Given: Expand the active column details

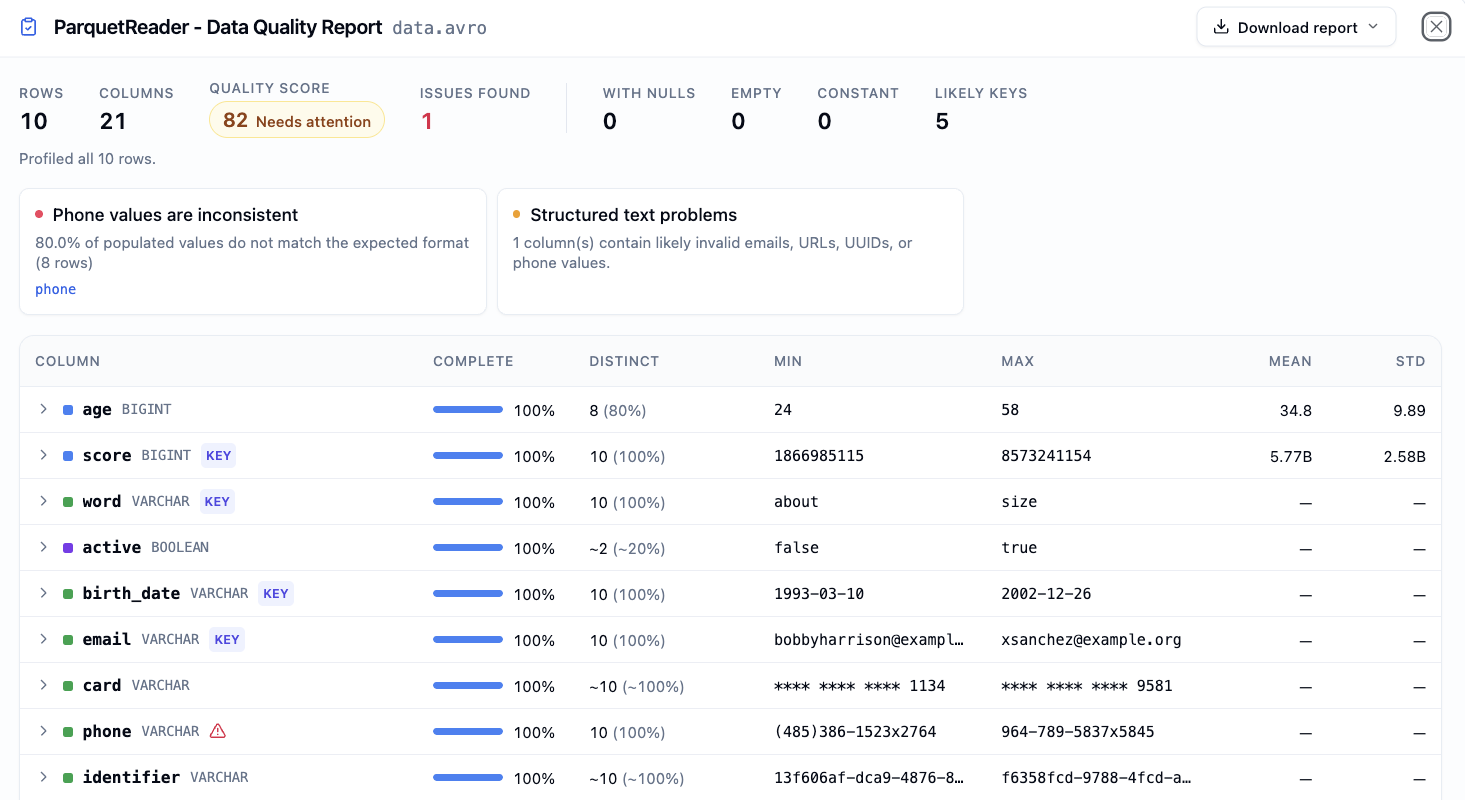Looking at the screenshot, I should 43,547.
